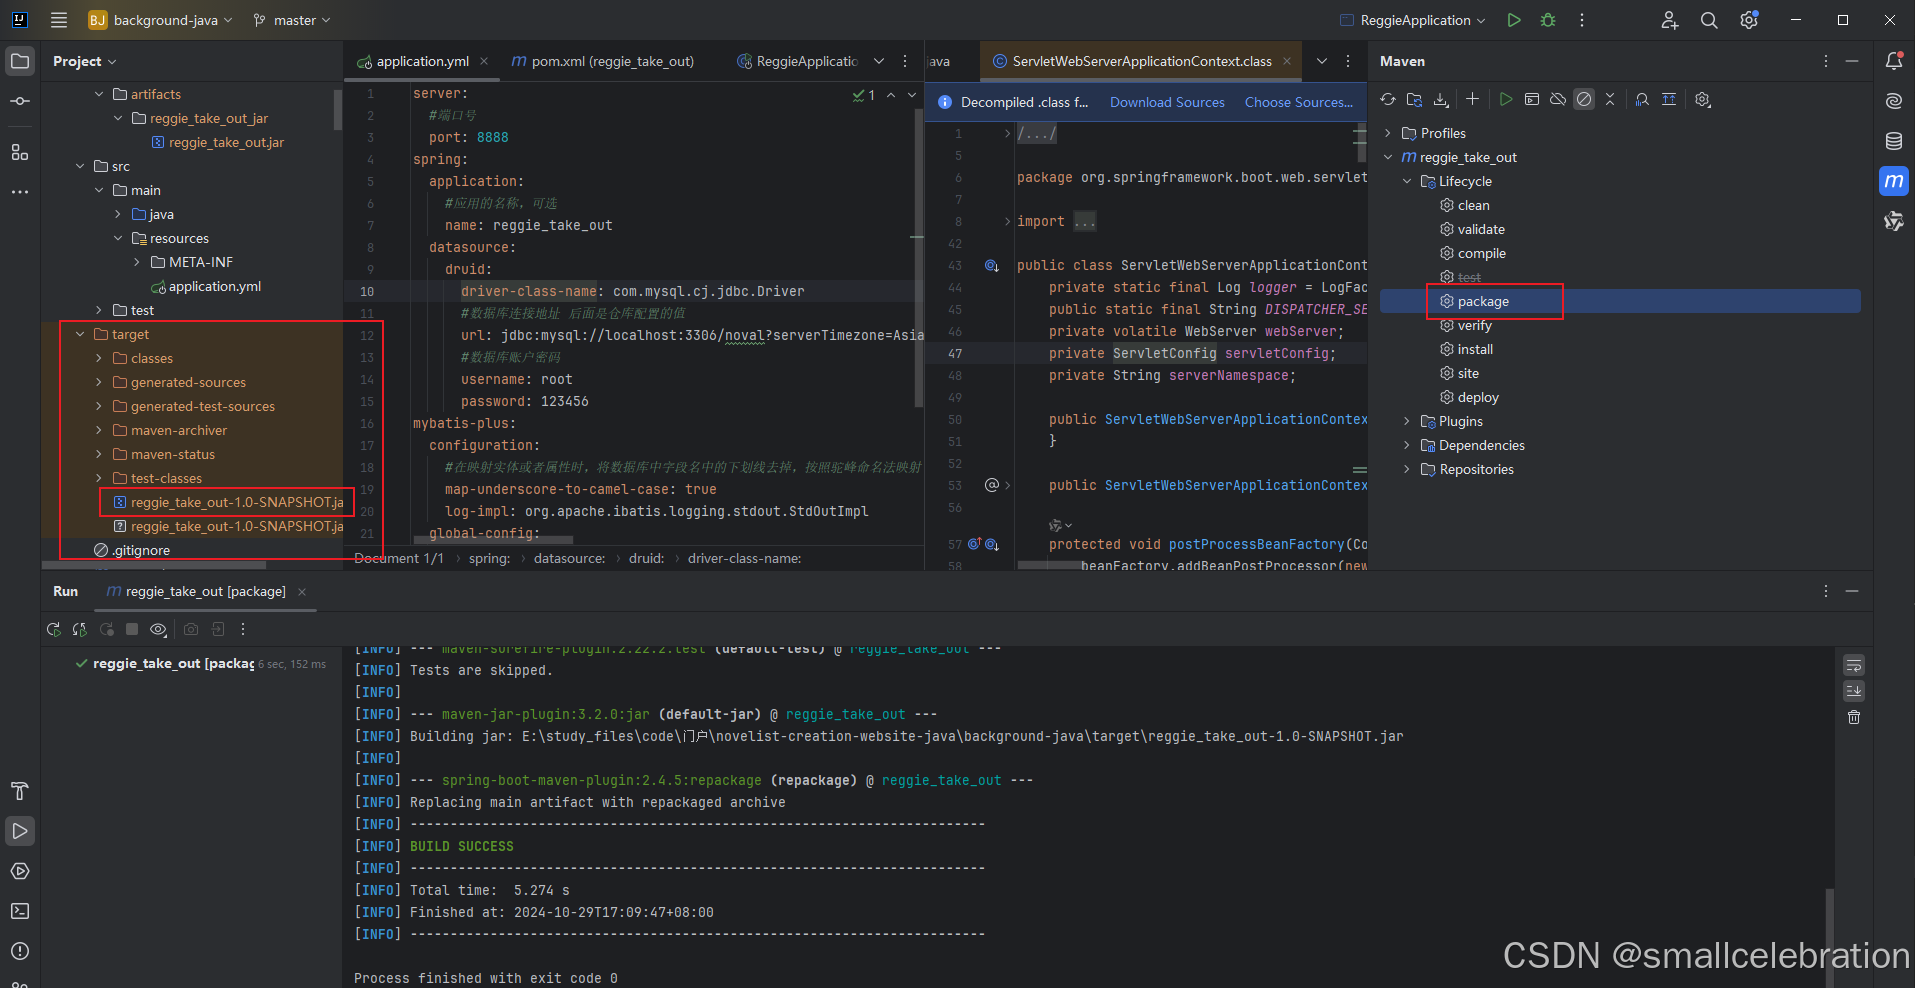
Task: Open the Search Everywhere magnifier
Action: point(1709,20)
